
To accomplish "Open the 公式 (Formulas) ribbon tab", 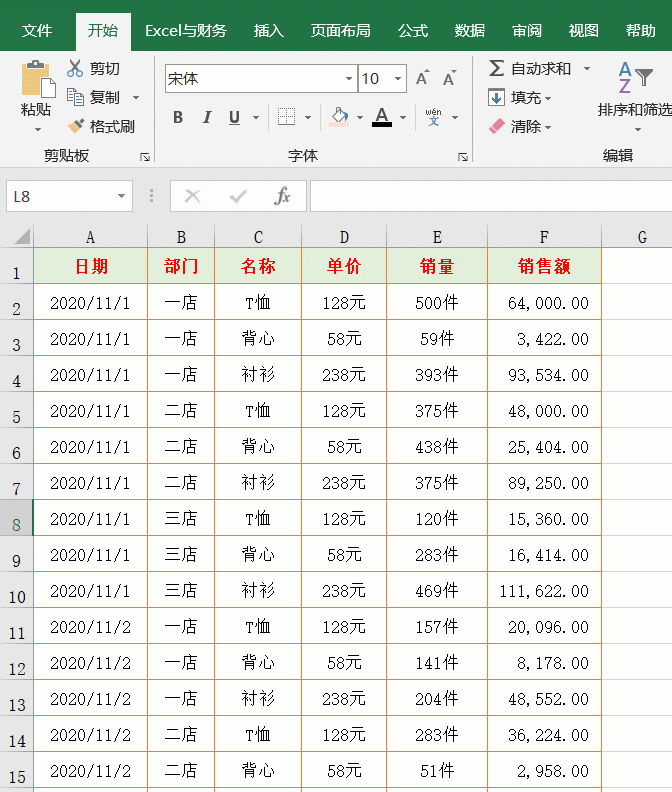I will pyautogui.click(x=412, y=31).
